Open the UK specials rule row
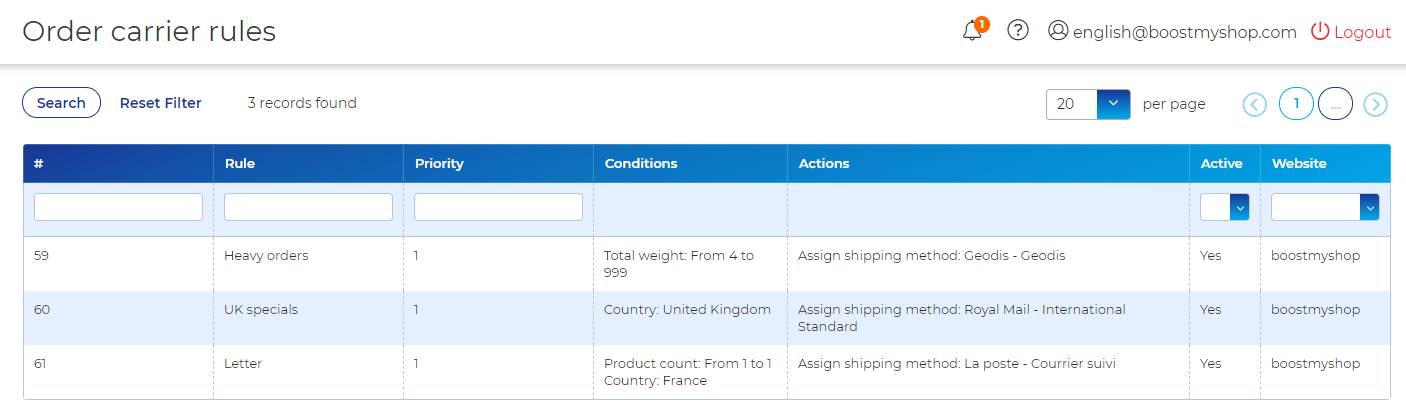The image size is (1406, 413). tap(261, 310)
